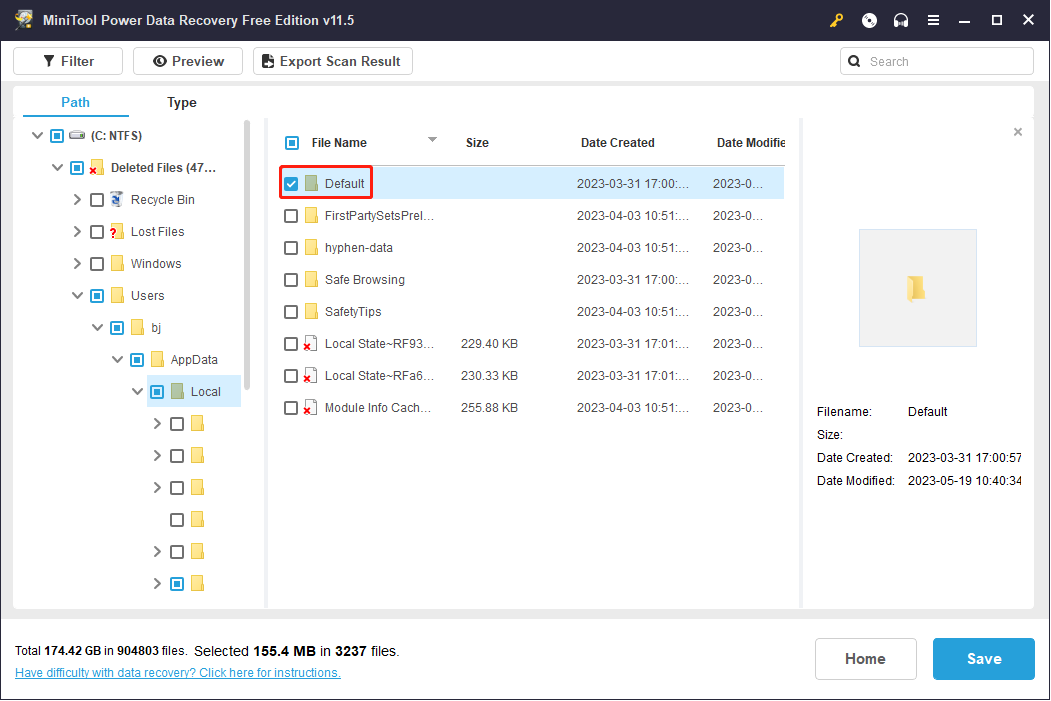
Task: Click the Preview button
Action: [x=188, y=61]
